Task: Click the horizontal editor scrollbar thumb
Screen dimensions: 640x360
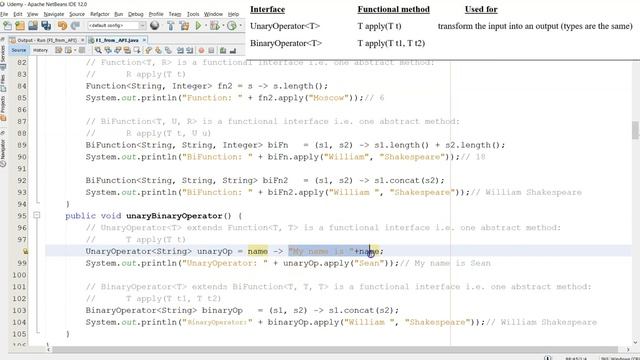Action: (x=335, y=349)
